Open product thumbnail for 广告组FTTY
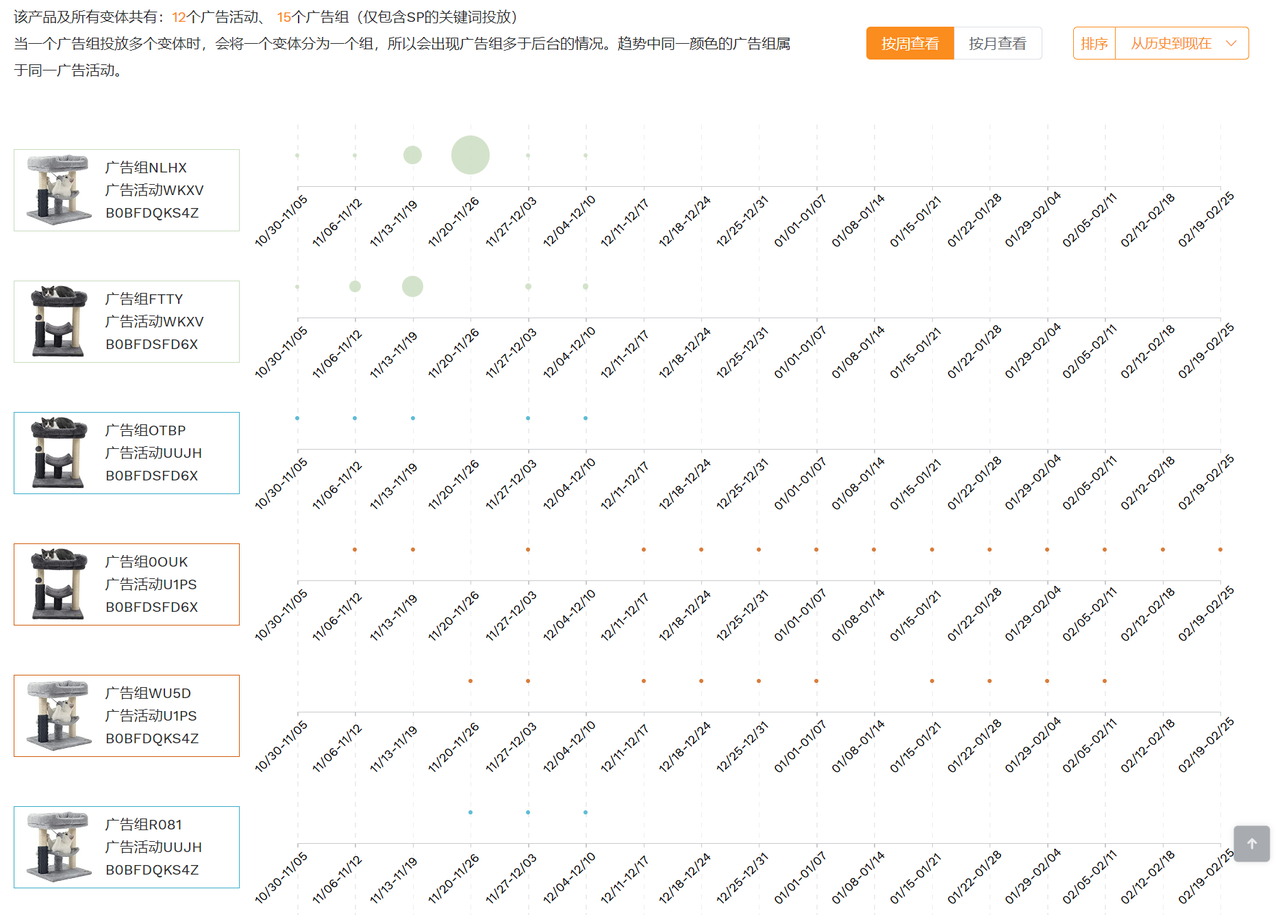 [59, 321]
